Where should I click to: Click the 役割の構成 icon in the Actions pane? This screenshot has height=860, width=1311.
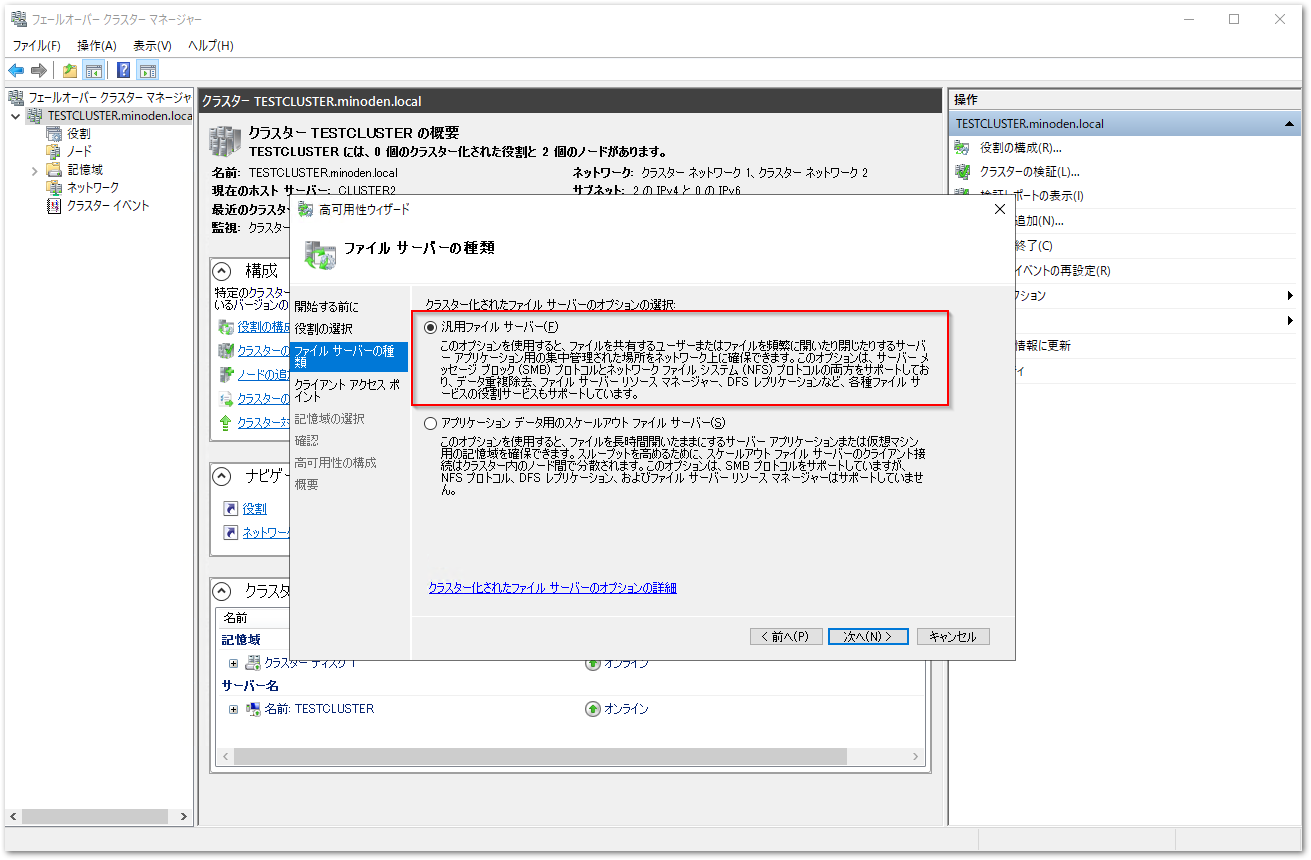(x=963, y=147)
